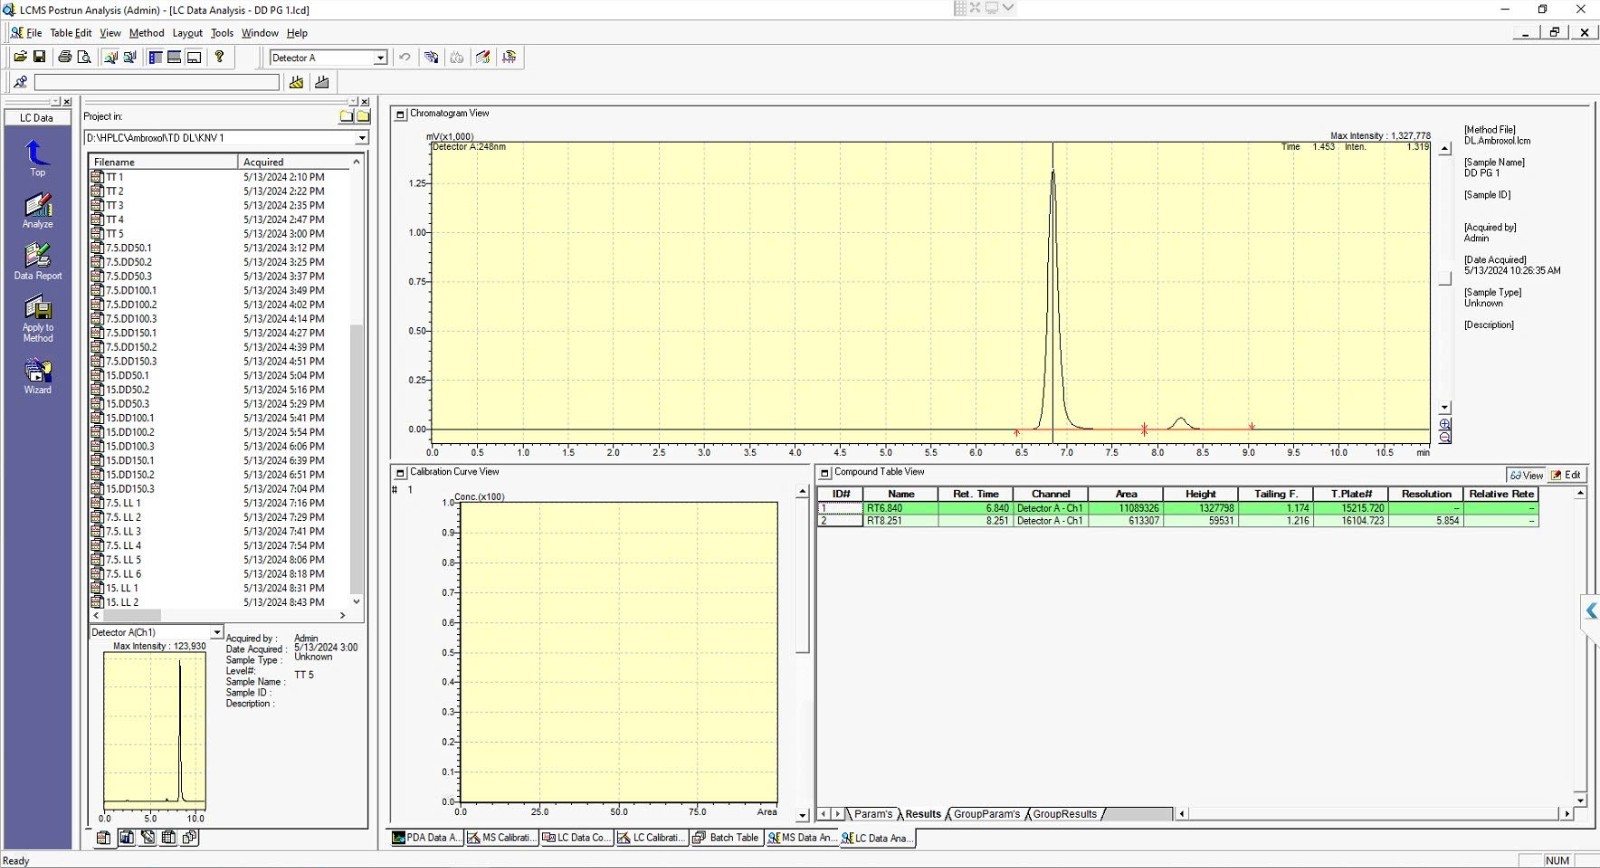Open the Layout menu

(187, 33)
